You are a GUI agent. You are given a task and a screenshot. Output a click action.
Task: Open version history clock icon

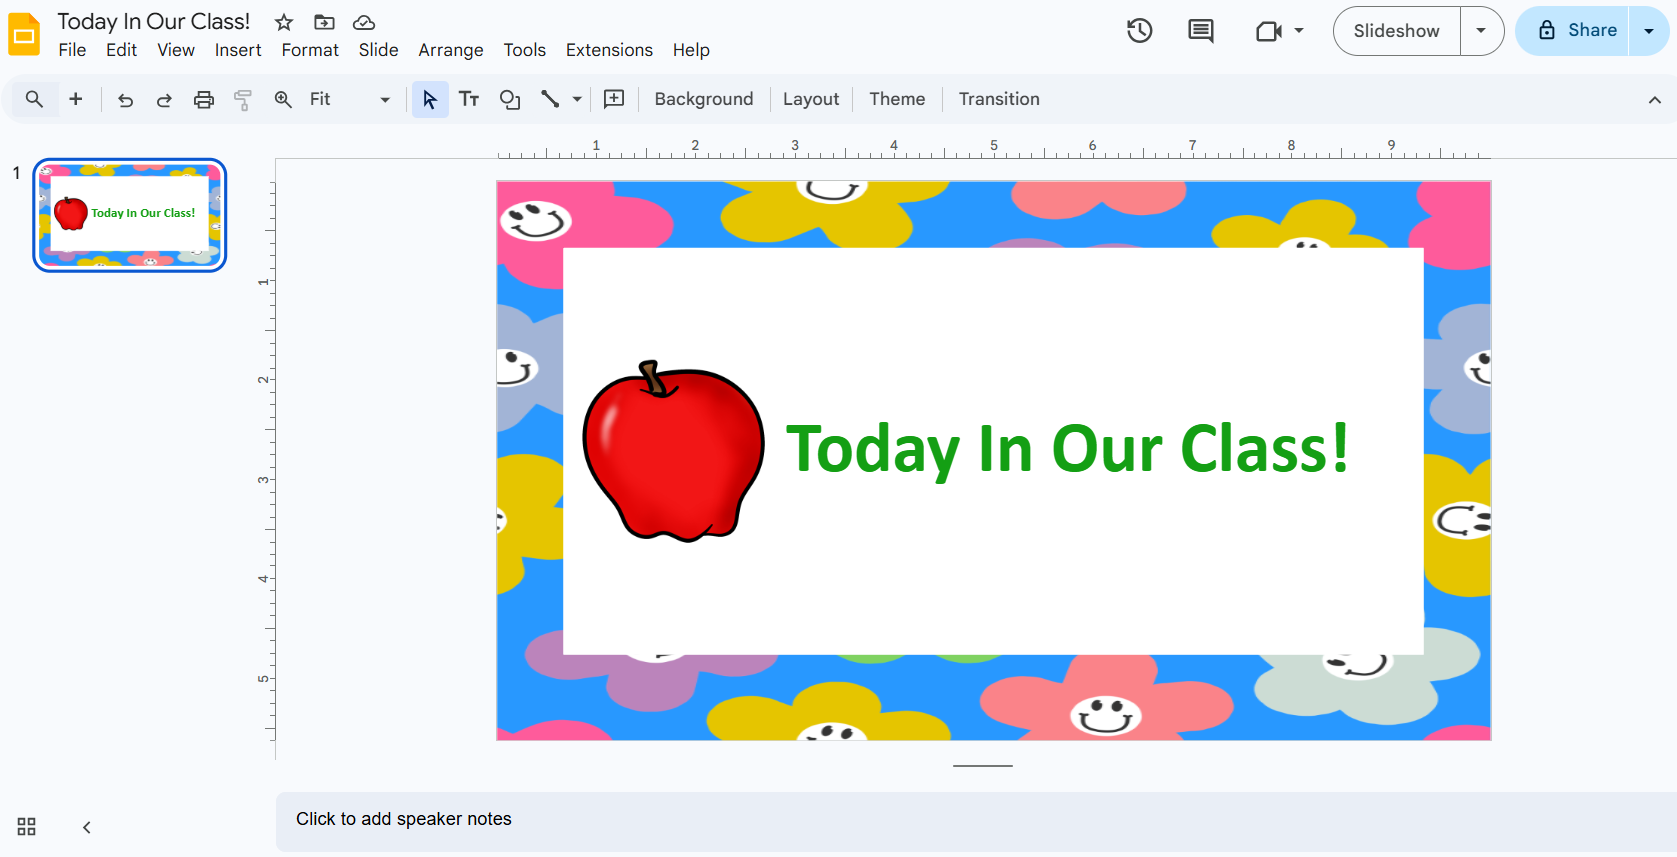click(1139, 31)
